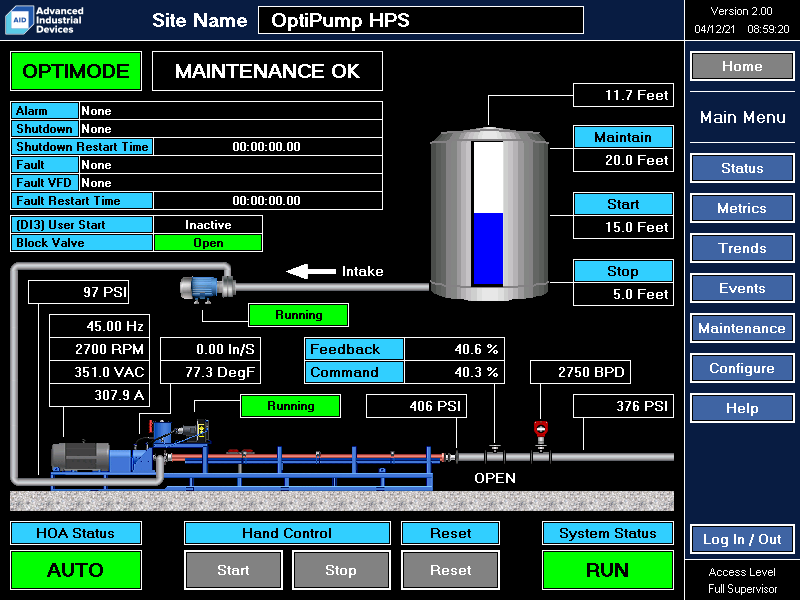The image size is (800, 600).
Task: Click the Site Name field OptiPump HPS
Action: coord(421,20)
